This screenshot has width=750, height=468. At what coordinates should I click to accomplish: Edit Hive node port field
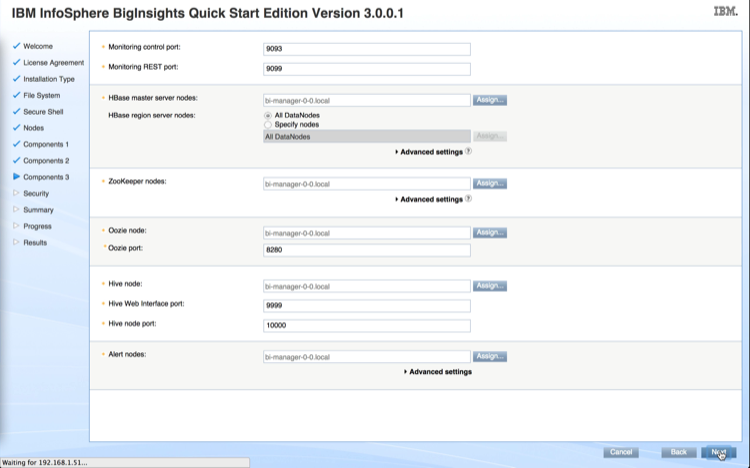(367, 325)
